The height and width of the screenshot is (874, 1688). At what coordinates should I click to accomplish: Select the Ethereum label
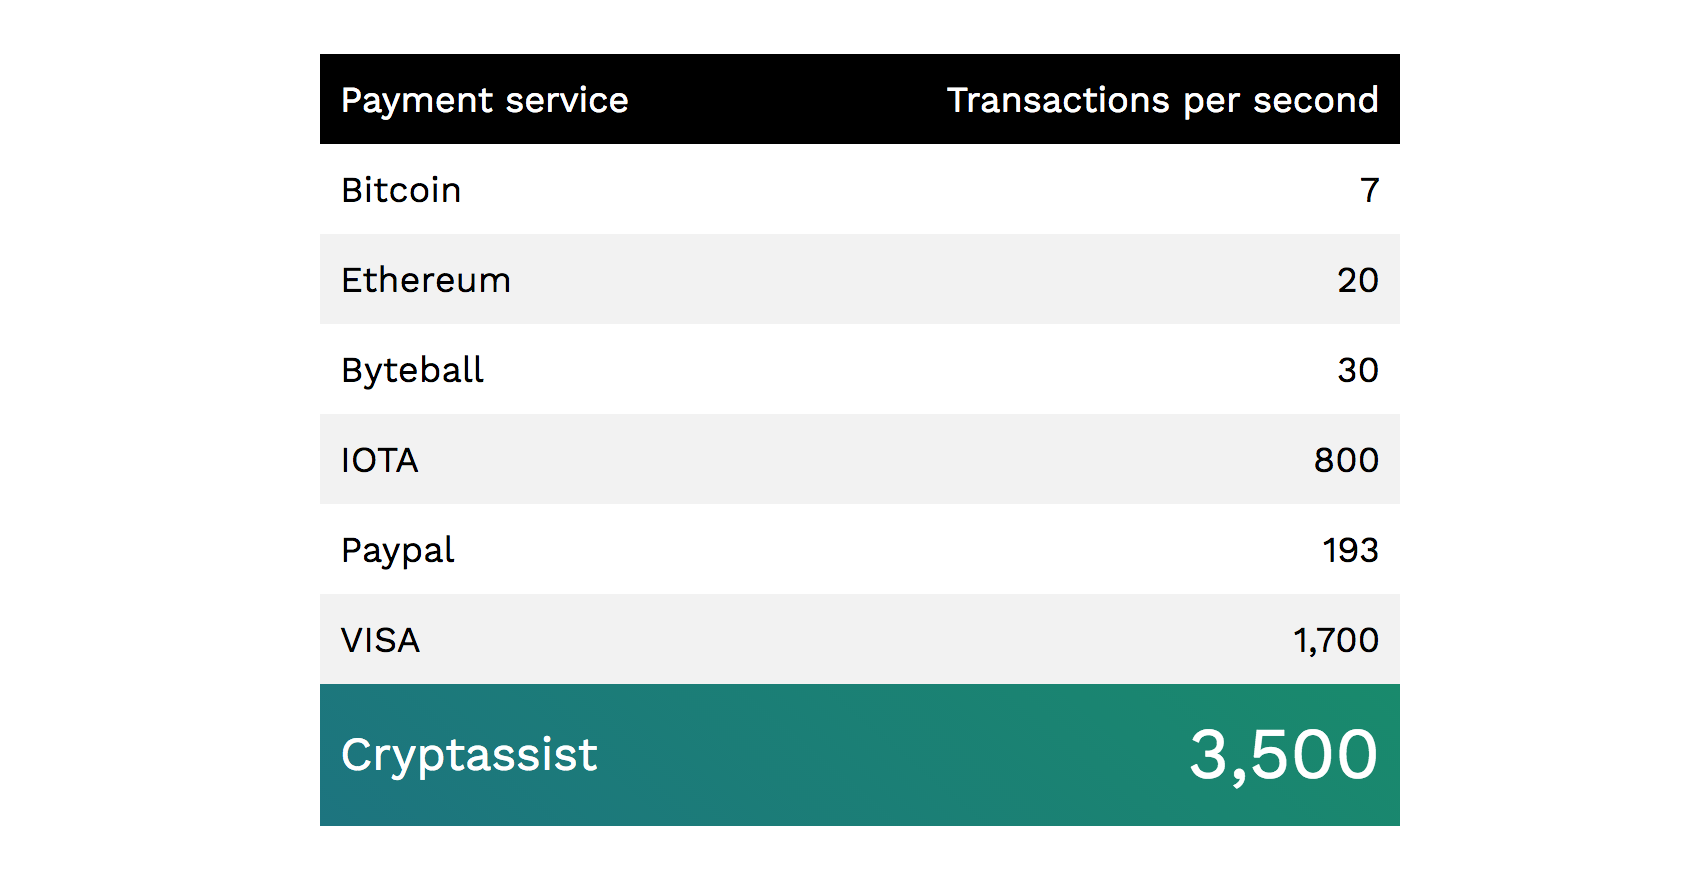[426, 280]
